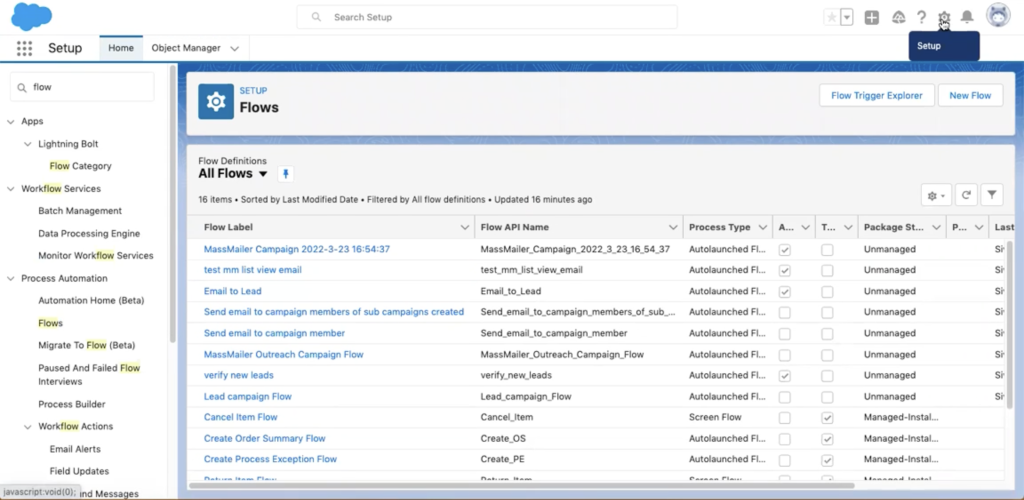Screen dimensions: 1024x500
Task: Select the Home tab
Action: click(x=121, y=48)
